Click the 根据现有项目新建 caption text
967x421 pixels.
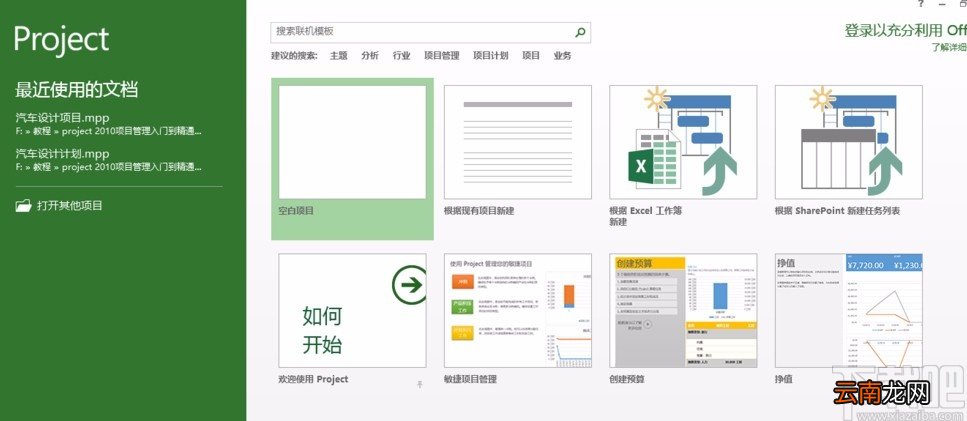[479, 211]
